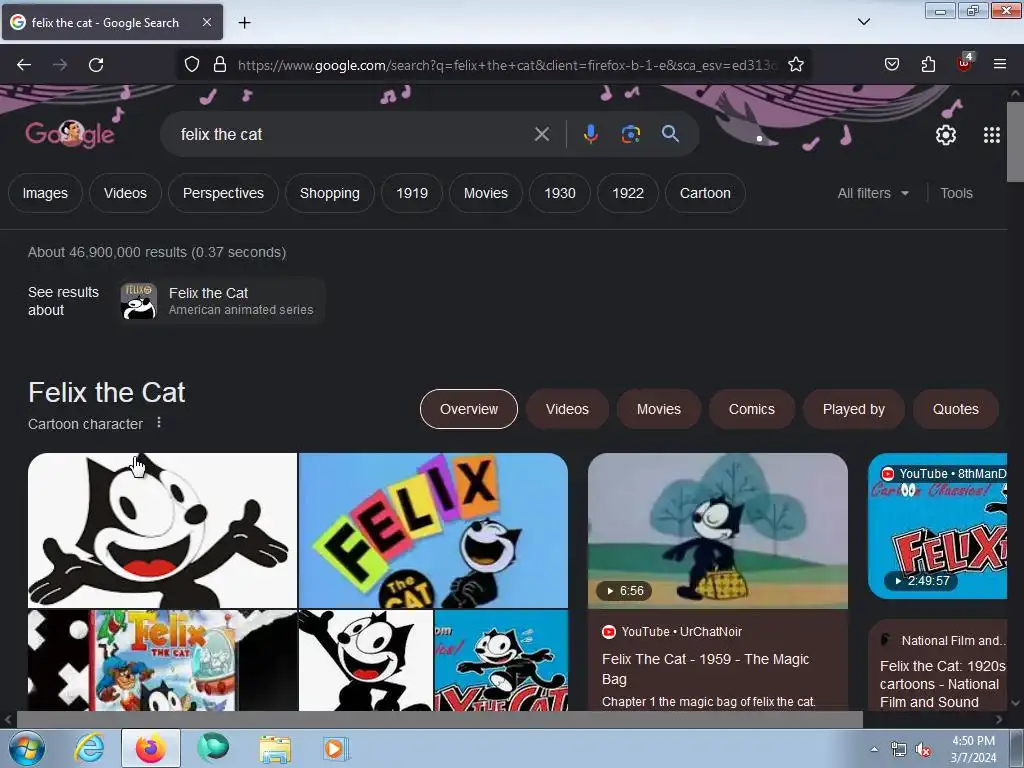Select Overview in the knowledge panel
1024x768 pixels.
(x=469, y=409)
